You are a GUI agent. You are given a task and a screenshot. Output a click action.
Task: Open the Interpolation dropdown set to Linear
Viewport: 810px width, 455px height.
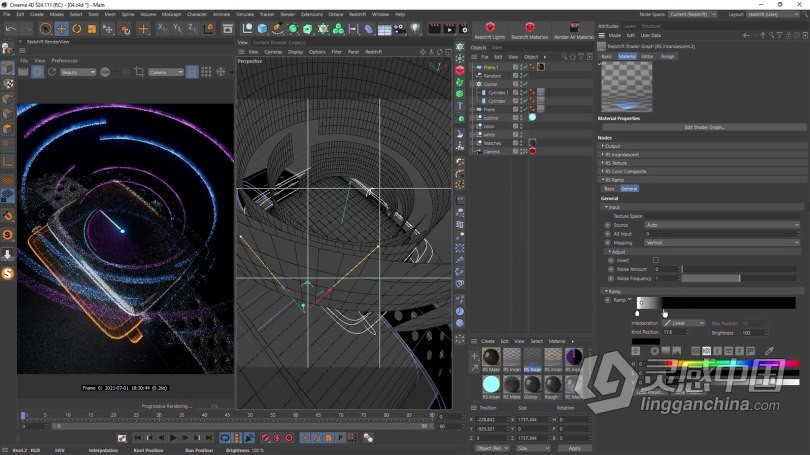(684, 323)
